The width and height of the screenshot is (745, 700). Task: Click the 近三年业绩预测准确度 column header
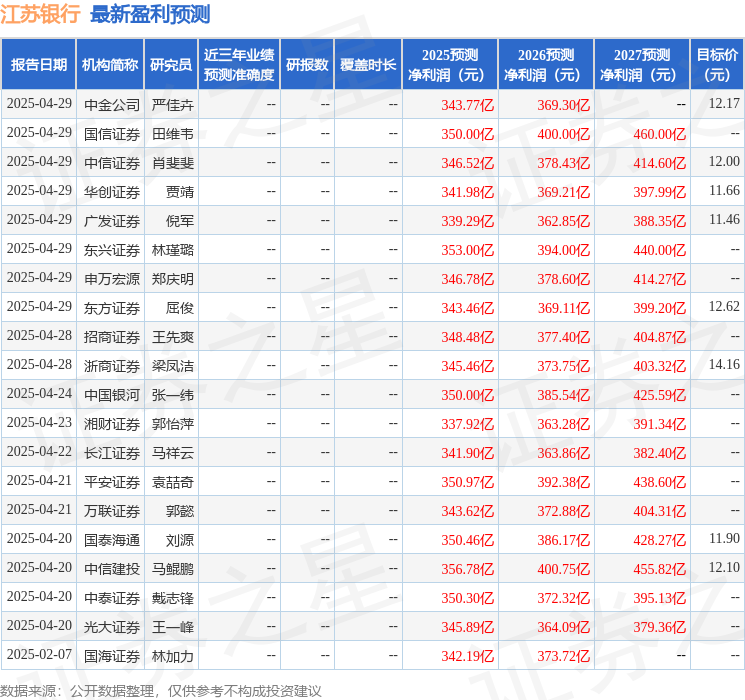[x=239, y=65]
